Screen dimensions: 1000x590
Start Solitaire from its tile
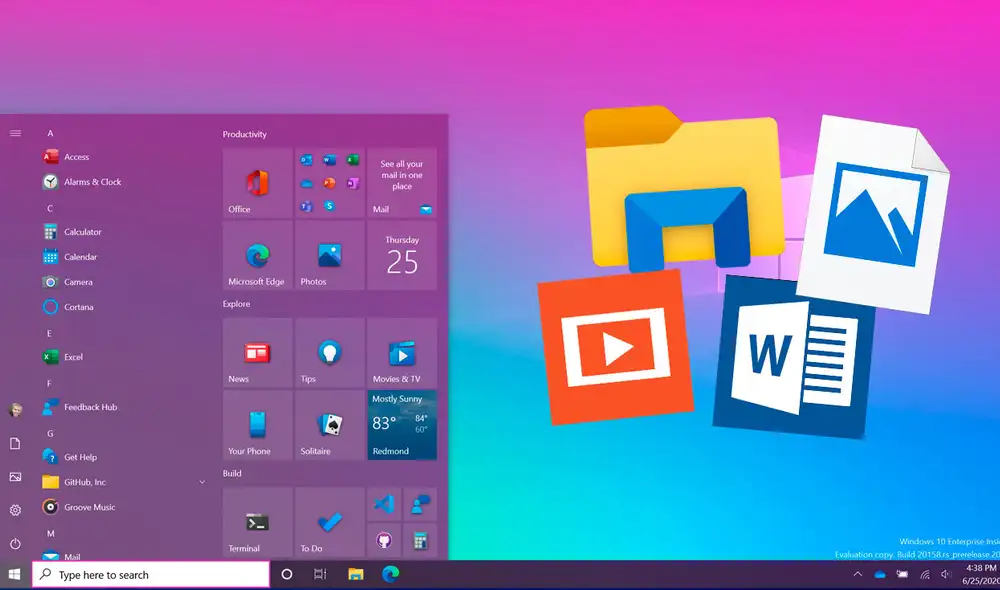(329, 424)
